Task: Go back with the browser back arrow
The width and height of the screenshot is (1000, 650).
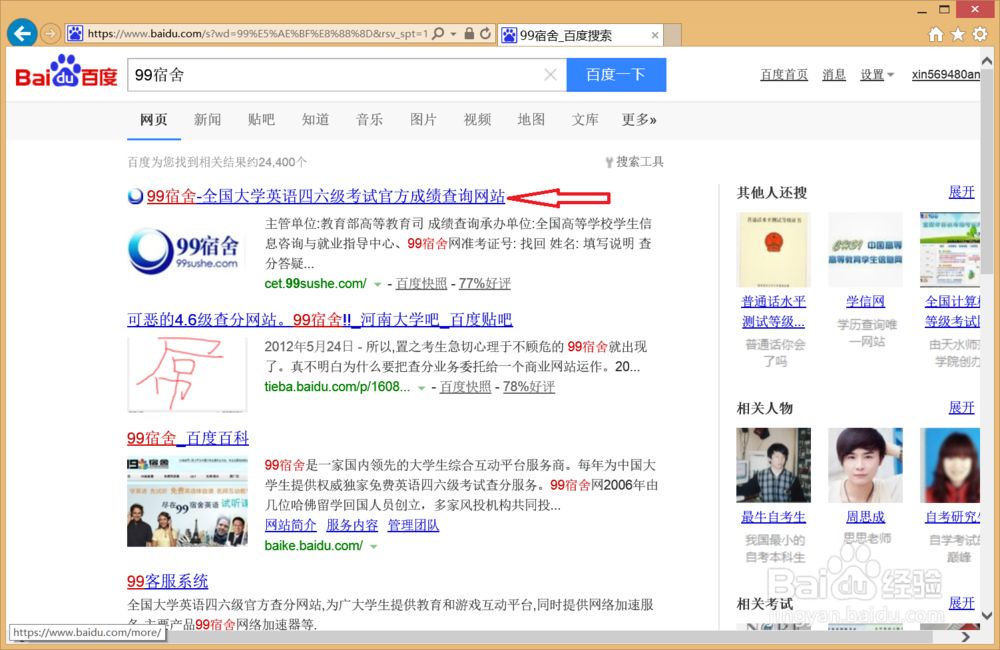Action: click(22, 33)
